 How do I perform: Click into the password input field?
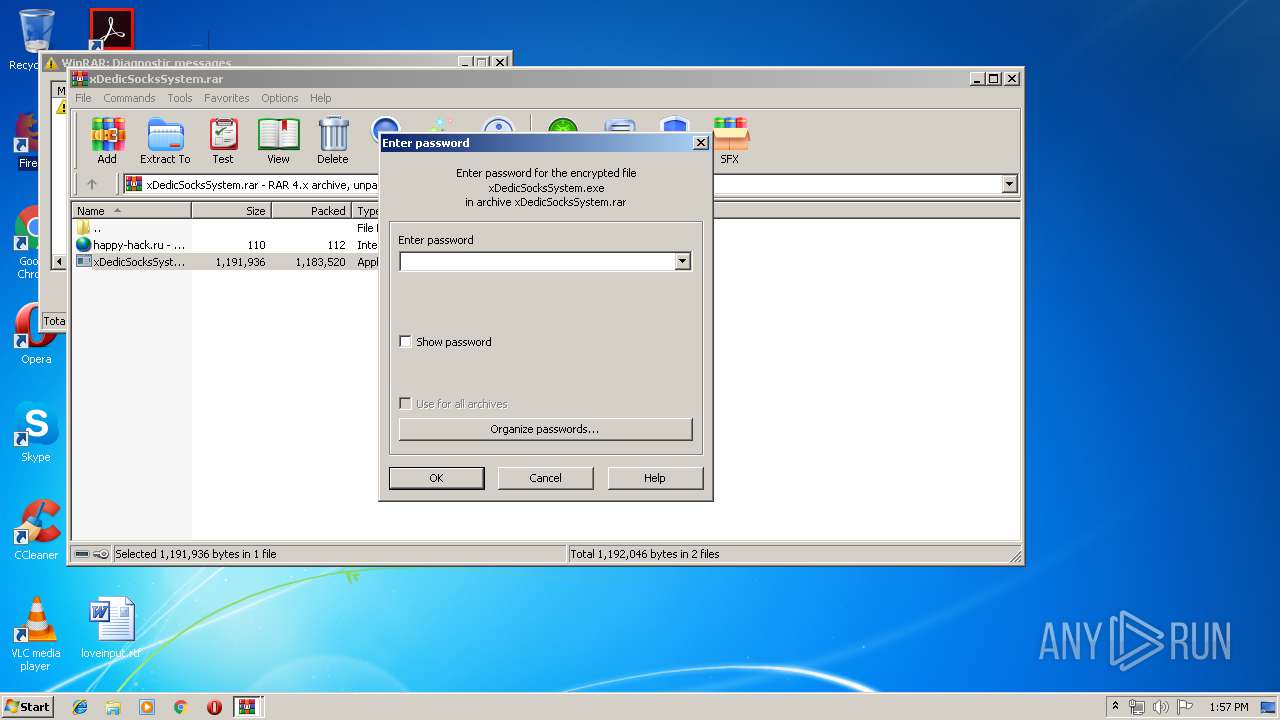[537, 262]
